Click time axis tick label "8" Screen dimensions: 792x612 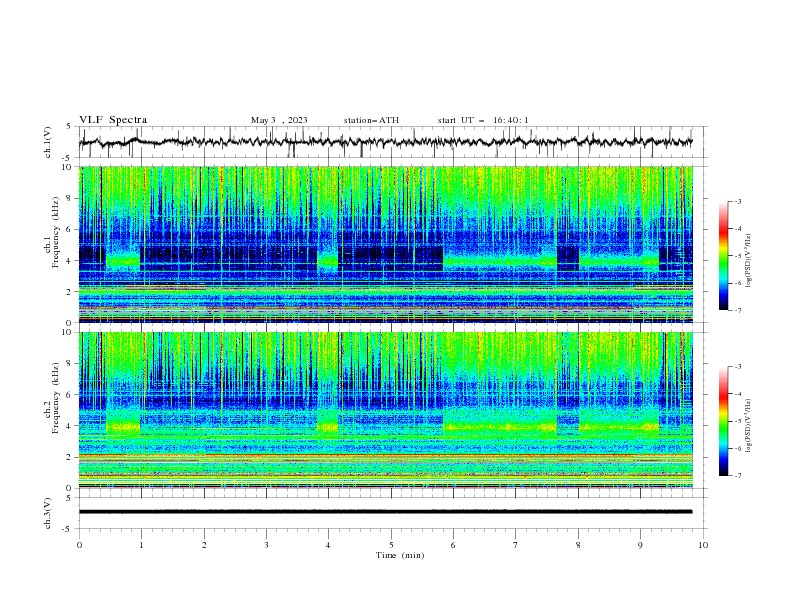coord(578,545)
